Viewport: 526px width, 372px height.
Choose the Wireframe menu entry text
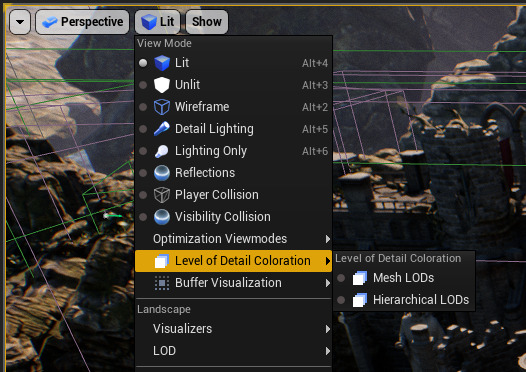click(x=202, y=107)
